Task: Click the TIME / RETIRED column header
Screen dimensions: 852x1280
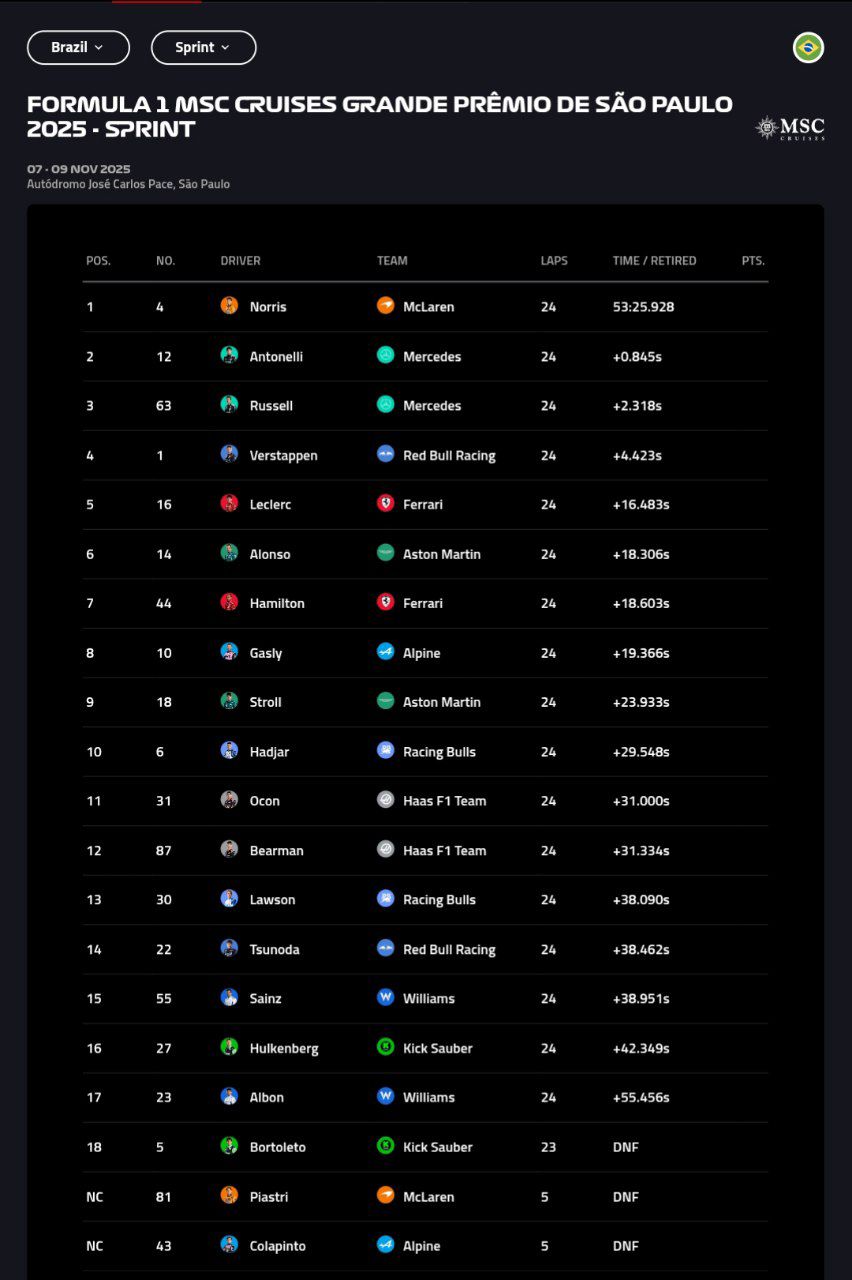Action: (654, 261)
